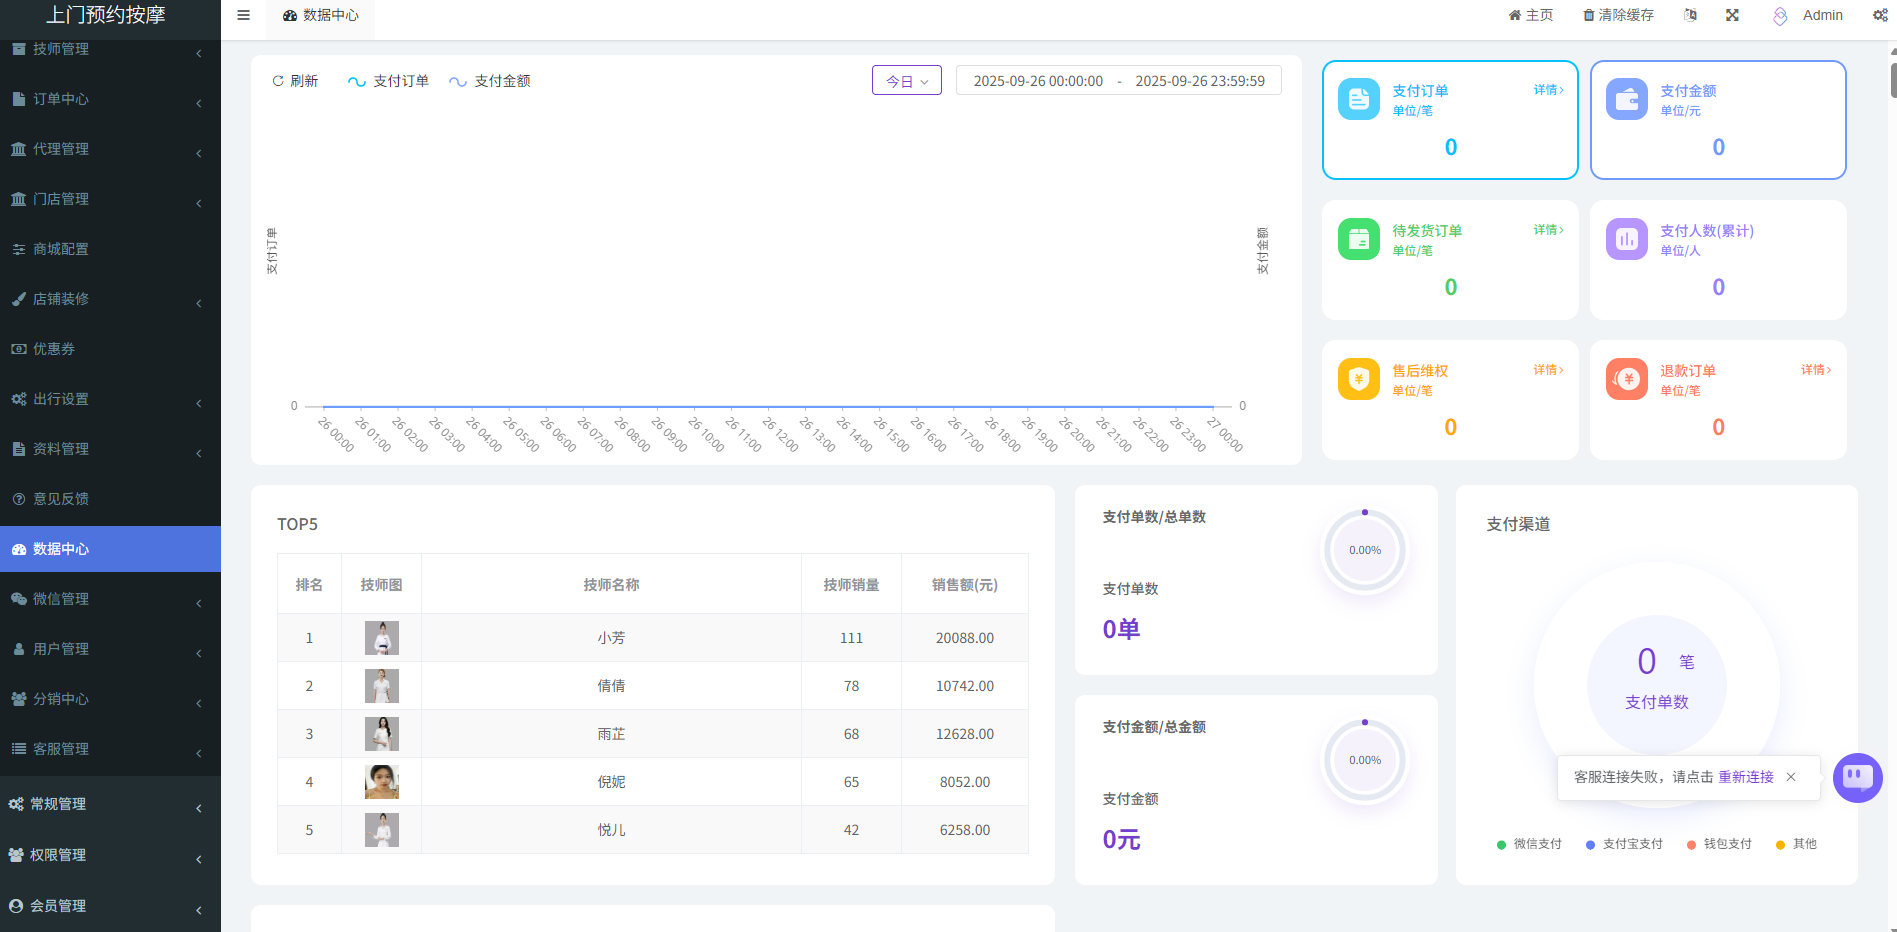
Task: Click the orange 售后维权 shield icon
Action: tap(1358, 379)
